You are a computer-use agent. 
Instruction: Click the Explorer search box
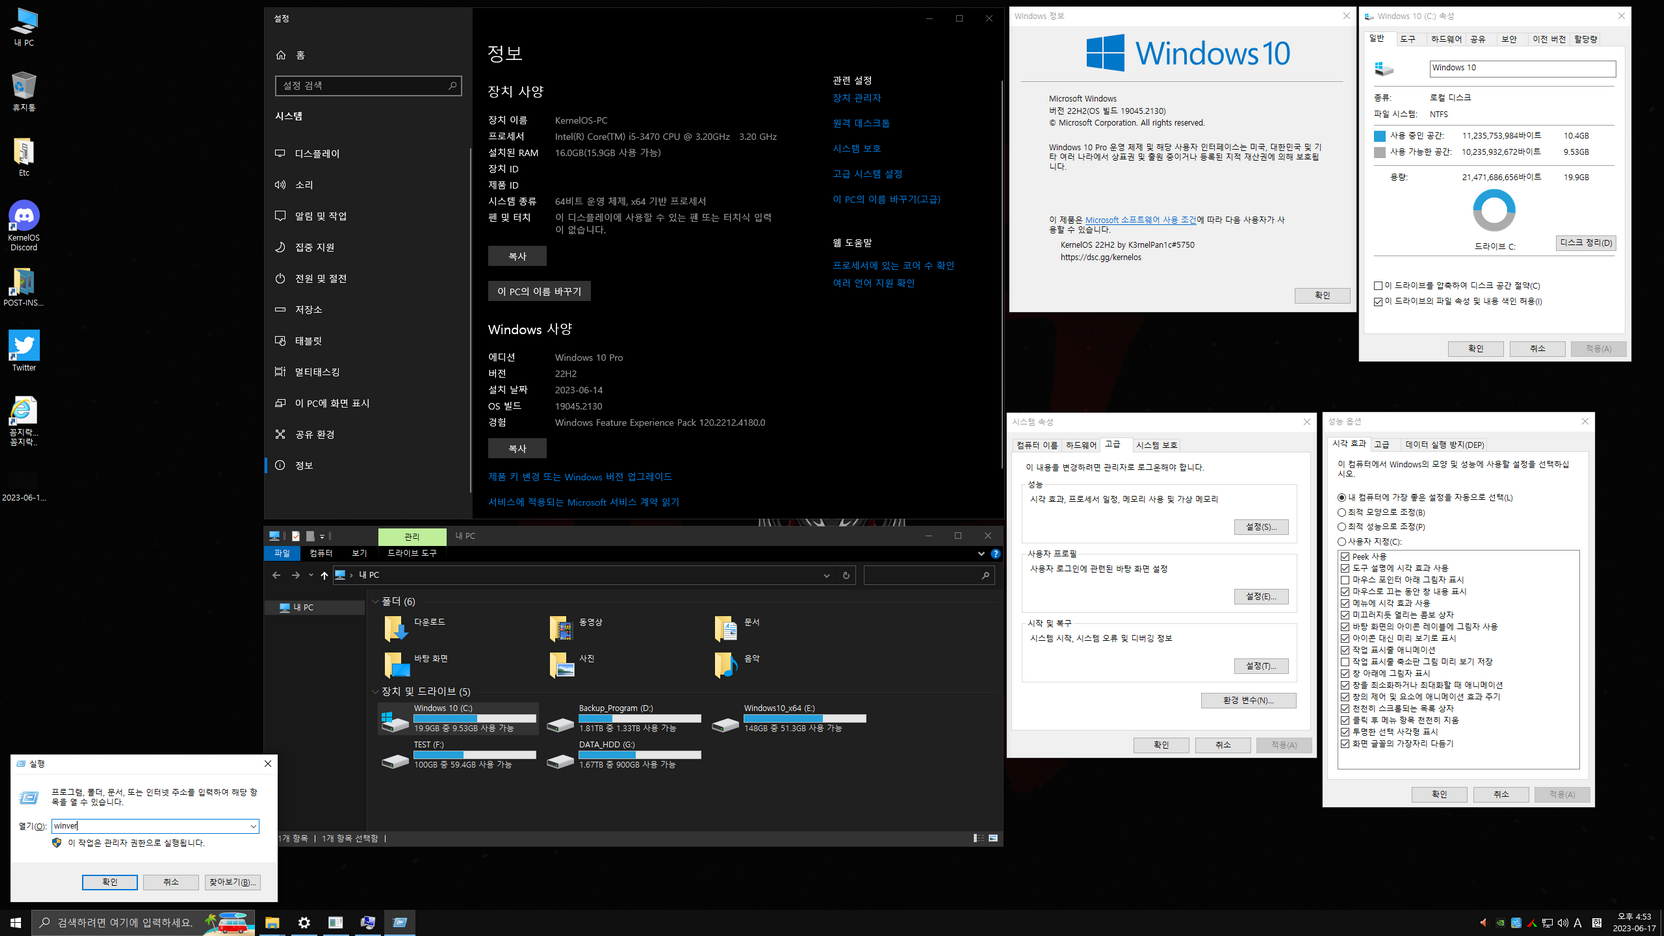coord(929,575)
